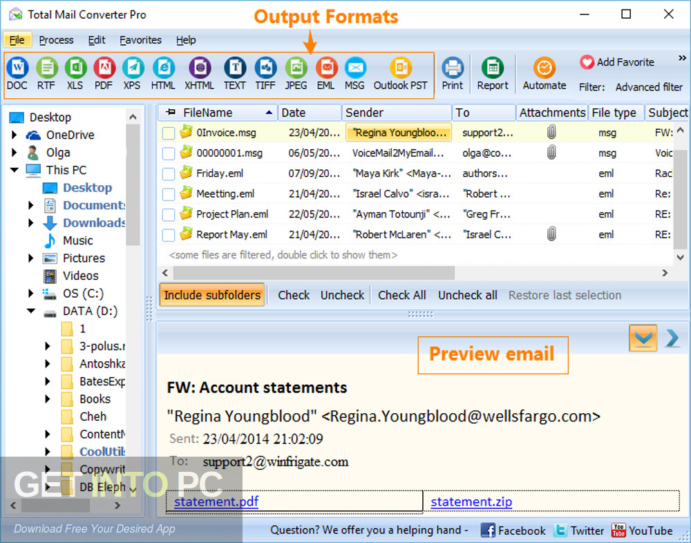Expand toolbar overflow chevron

pyautogui.click(x=682, y=58)
